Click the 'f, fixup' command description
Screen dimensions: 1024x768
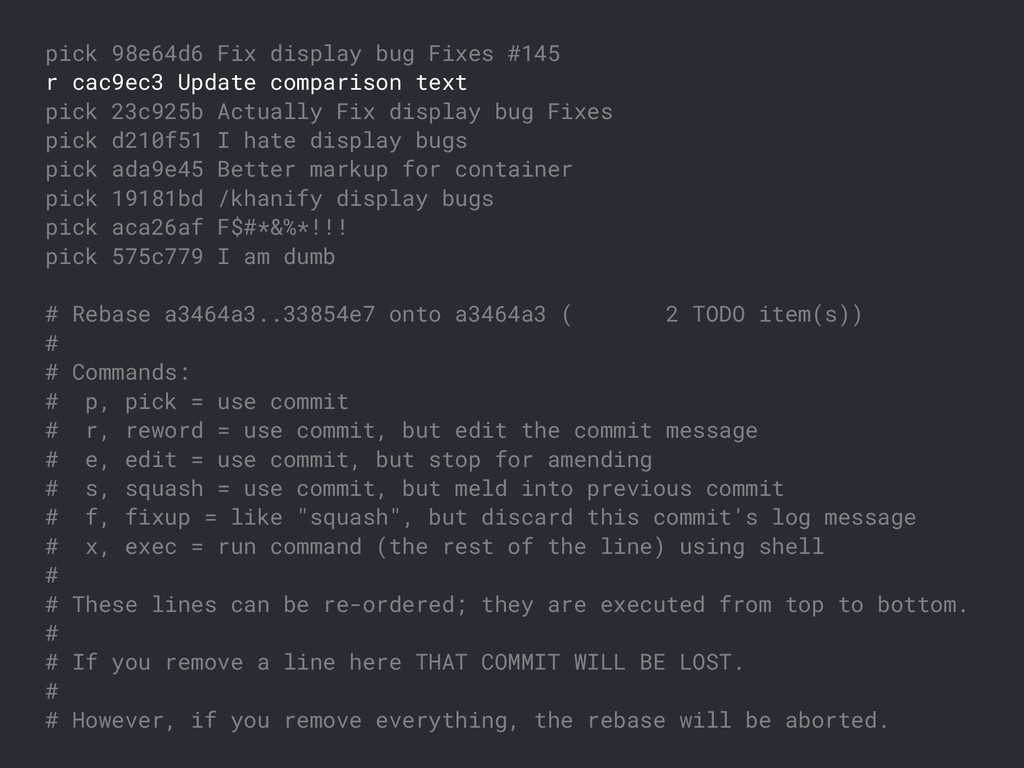500,517
